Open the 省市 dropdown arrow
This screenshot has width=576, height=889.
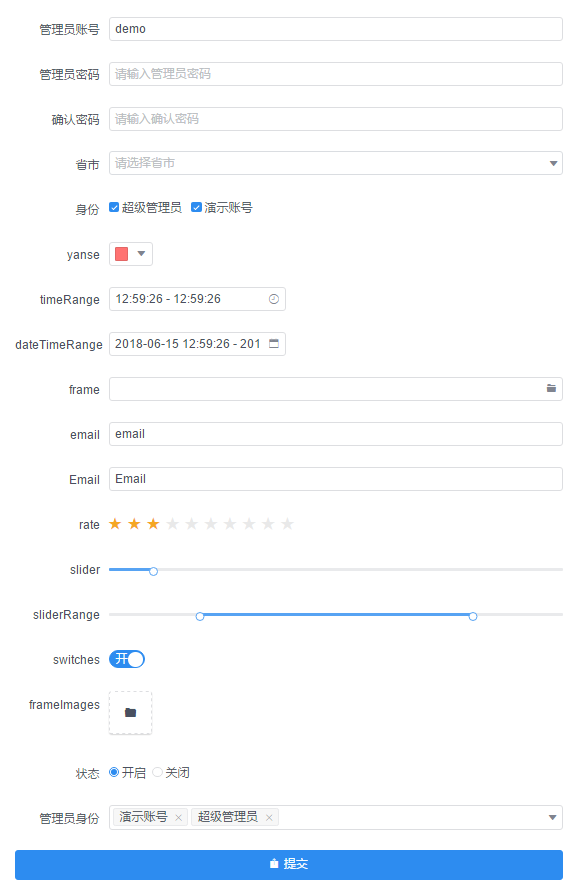[x=553, y=164]
